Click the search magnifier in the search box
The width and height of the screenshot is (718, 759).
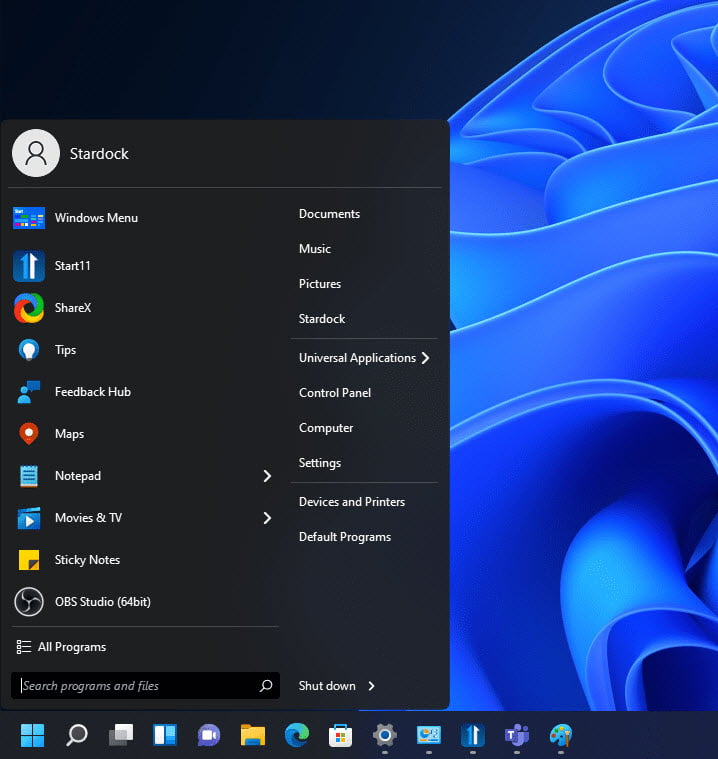[x=266, y=685]
